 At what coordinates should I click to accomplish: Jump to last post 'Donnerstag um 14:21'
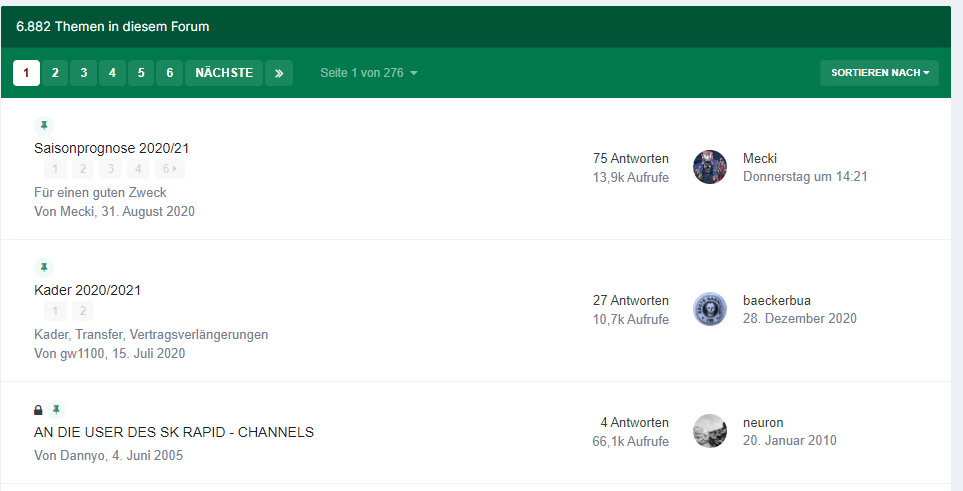(804, 176)
